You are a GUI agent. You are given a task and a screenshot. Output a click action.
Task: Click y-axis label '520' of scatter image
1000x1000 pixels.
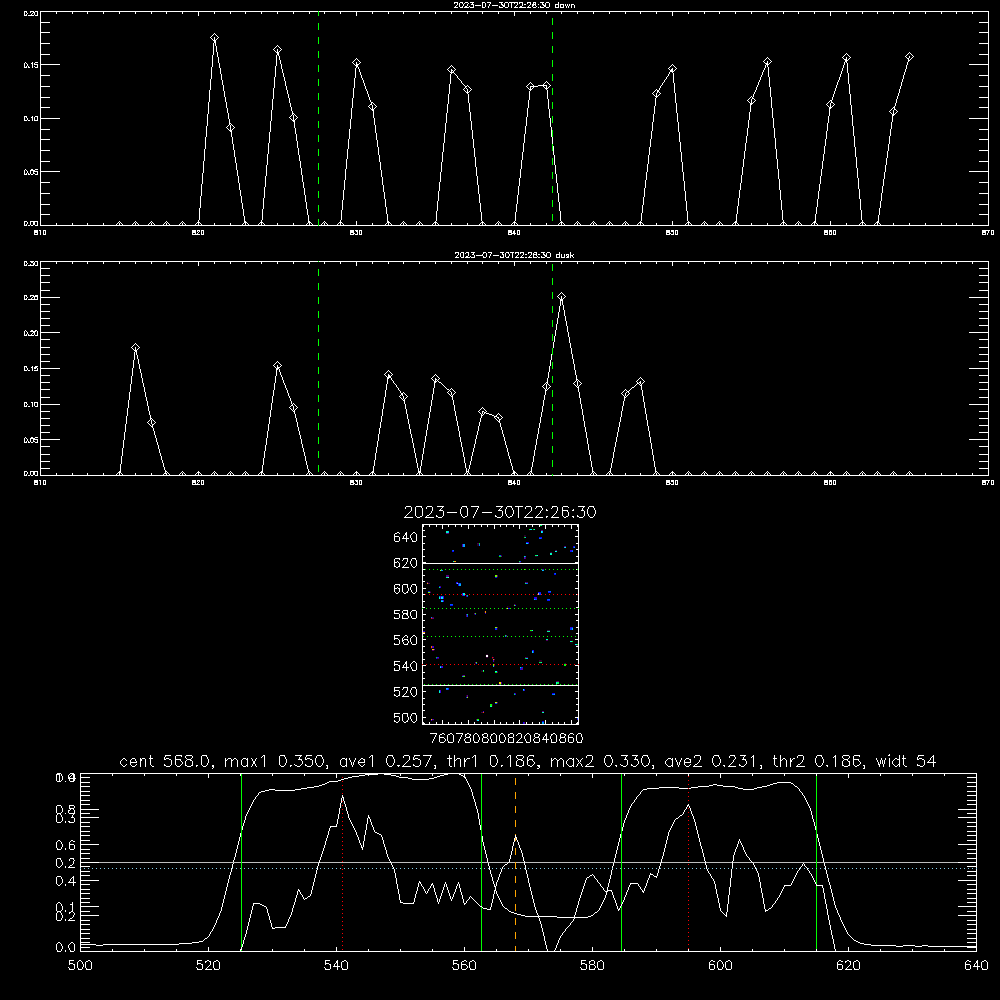pyautogui.click(x=405, y=692)
